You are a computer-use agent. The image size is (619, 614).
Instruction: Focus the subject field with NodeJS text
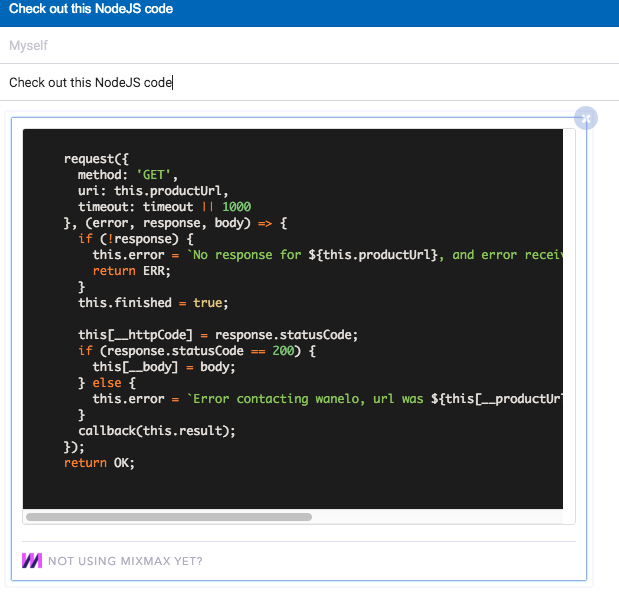tap(300, 83)
